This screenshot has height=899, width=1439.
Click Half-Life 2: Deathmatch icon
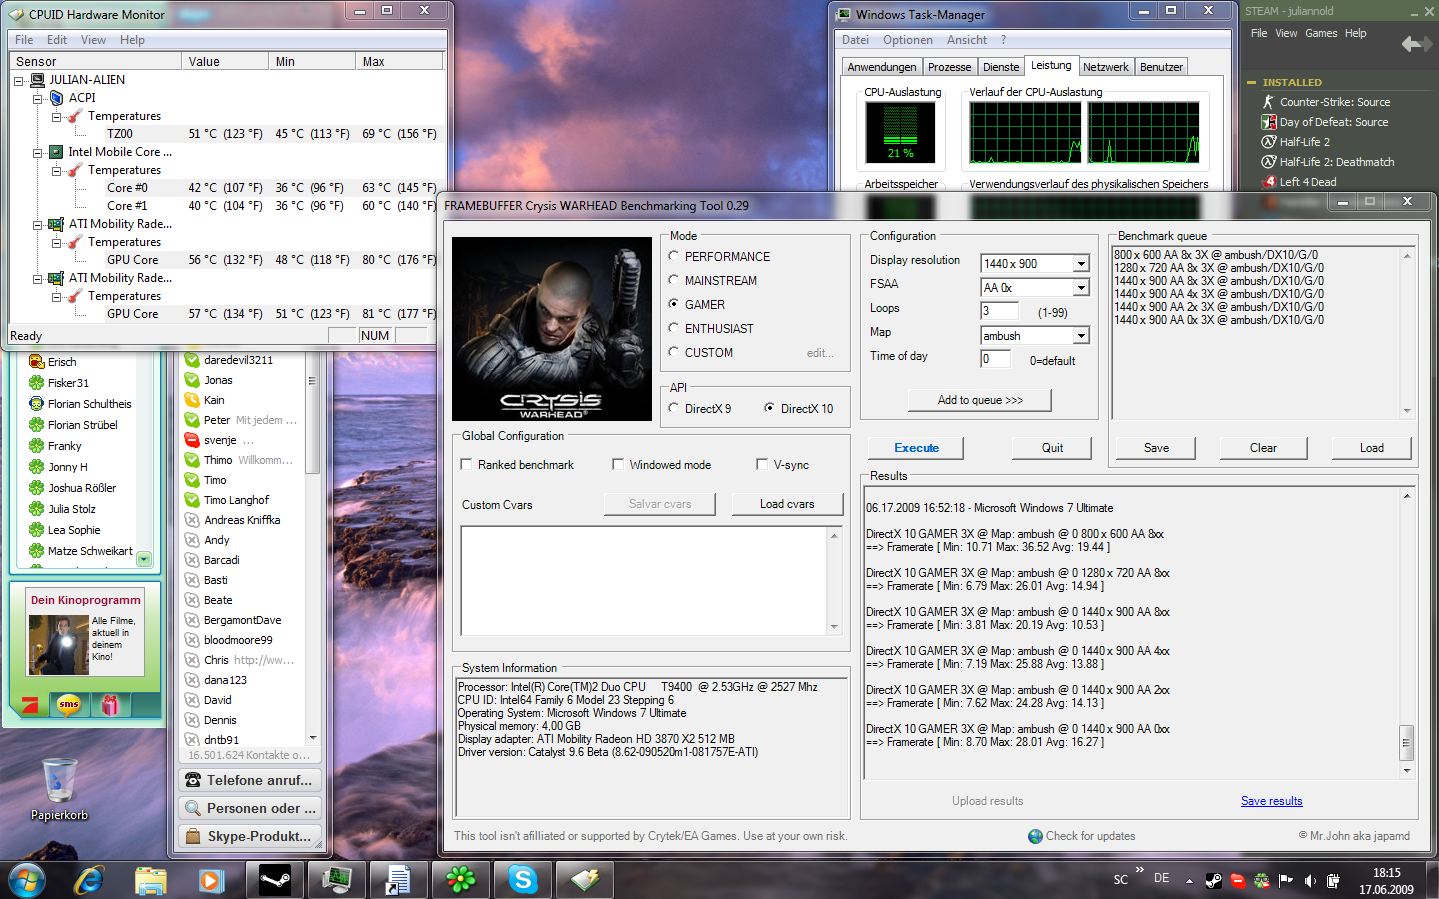tap(1268, 162)
